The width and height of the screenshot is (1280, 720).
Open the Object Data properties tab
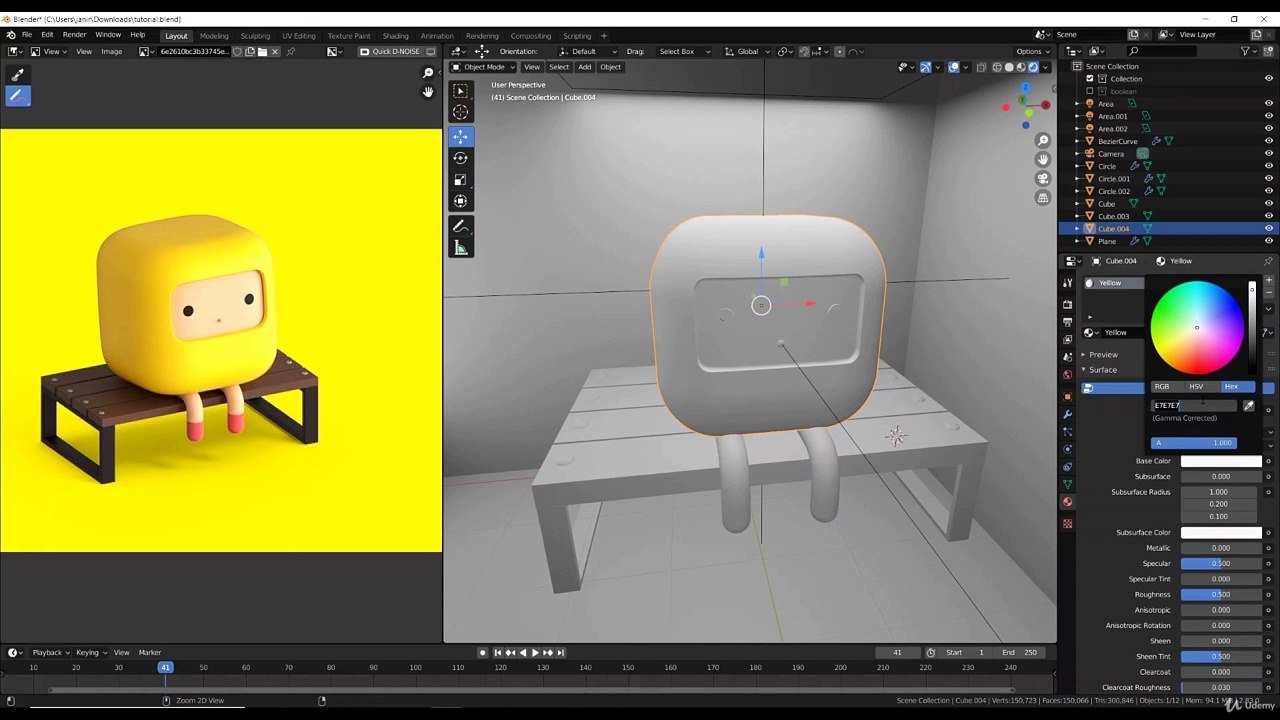pos(1067,484)
